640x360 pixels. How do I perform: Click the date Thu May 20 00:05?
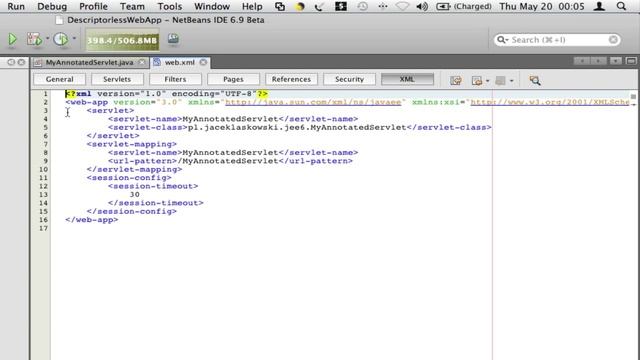542,7
